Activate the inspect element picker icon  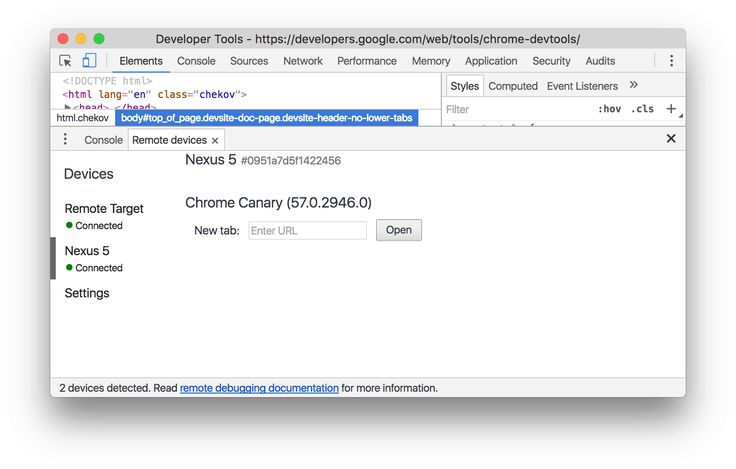[65, 61]
